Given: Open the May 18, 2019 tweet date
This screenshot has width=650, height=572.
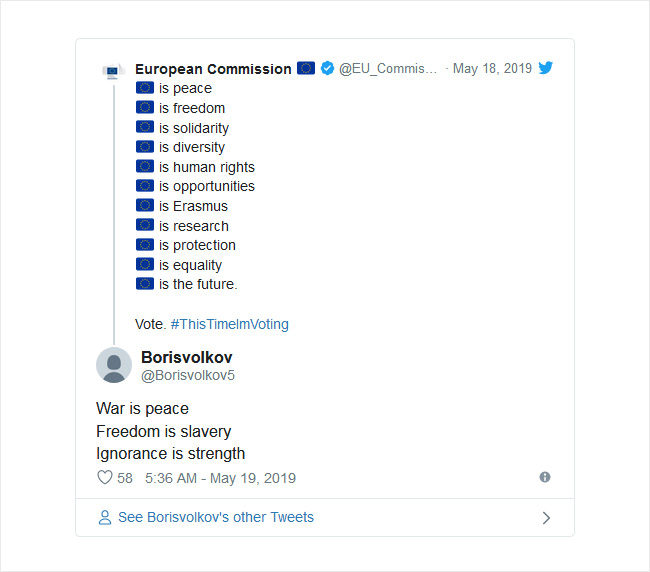Looking at the screenshot, I should point(492,68).
